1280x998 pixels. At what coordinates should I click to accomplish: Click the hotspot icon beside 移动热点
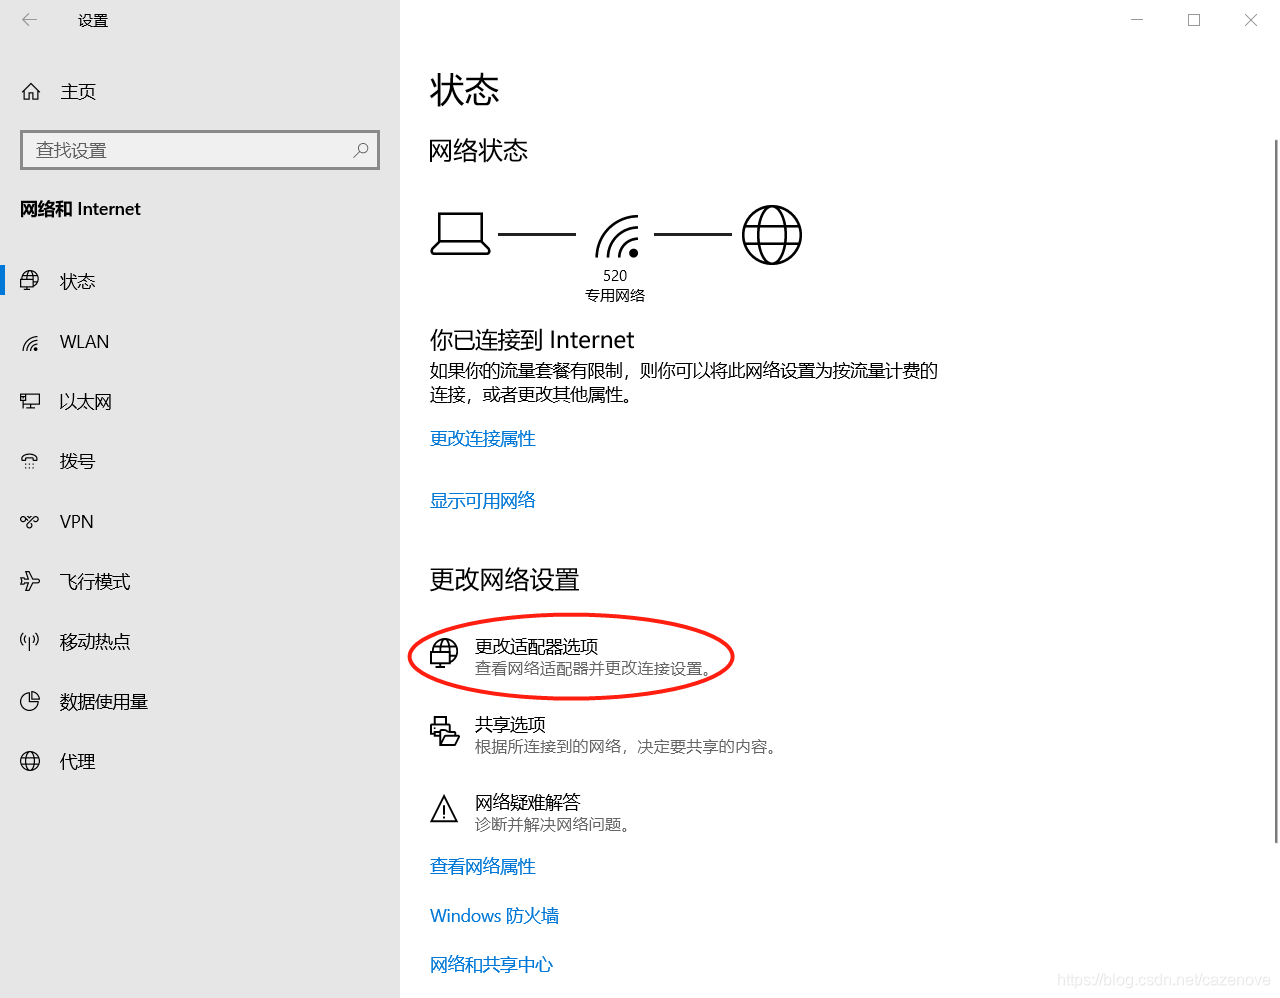point(30,641)
